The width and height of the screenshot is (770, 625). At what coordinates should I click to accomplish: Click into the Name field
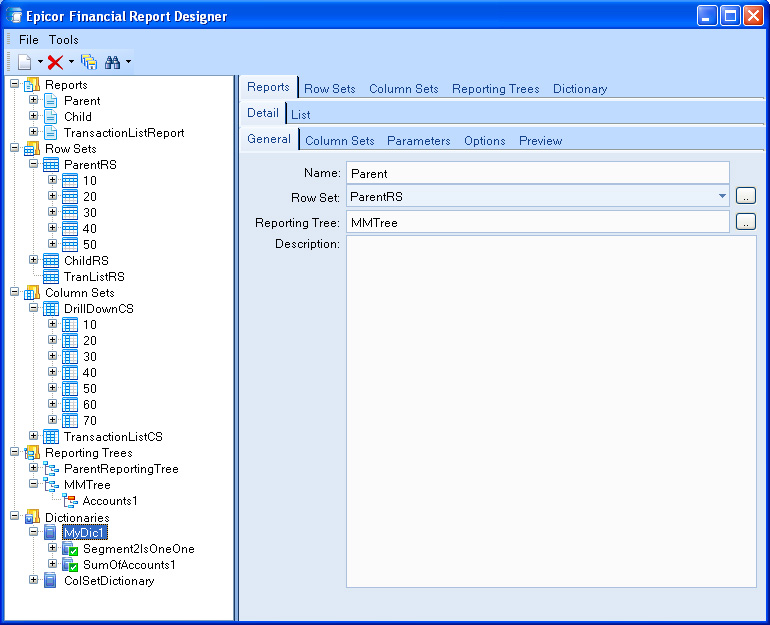(x=538, y=173)
